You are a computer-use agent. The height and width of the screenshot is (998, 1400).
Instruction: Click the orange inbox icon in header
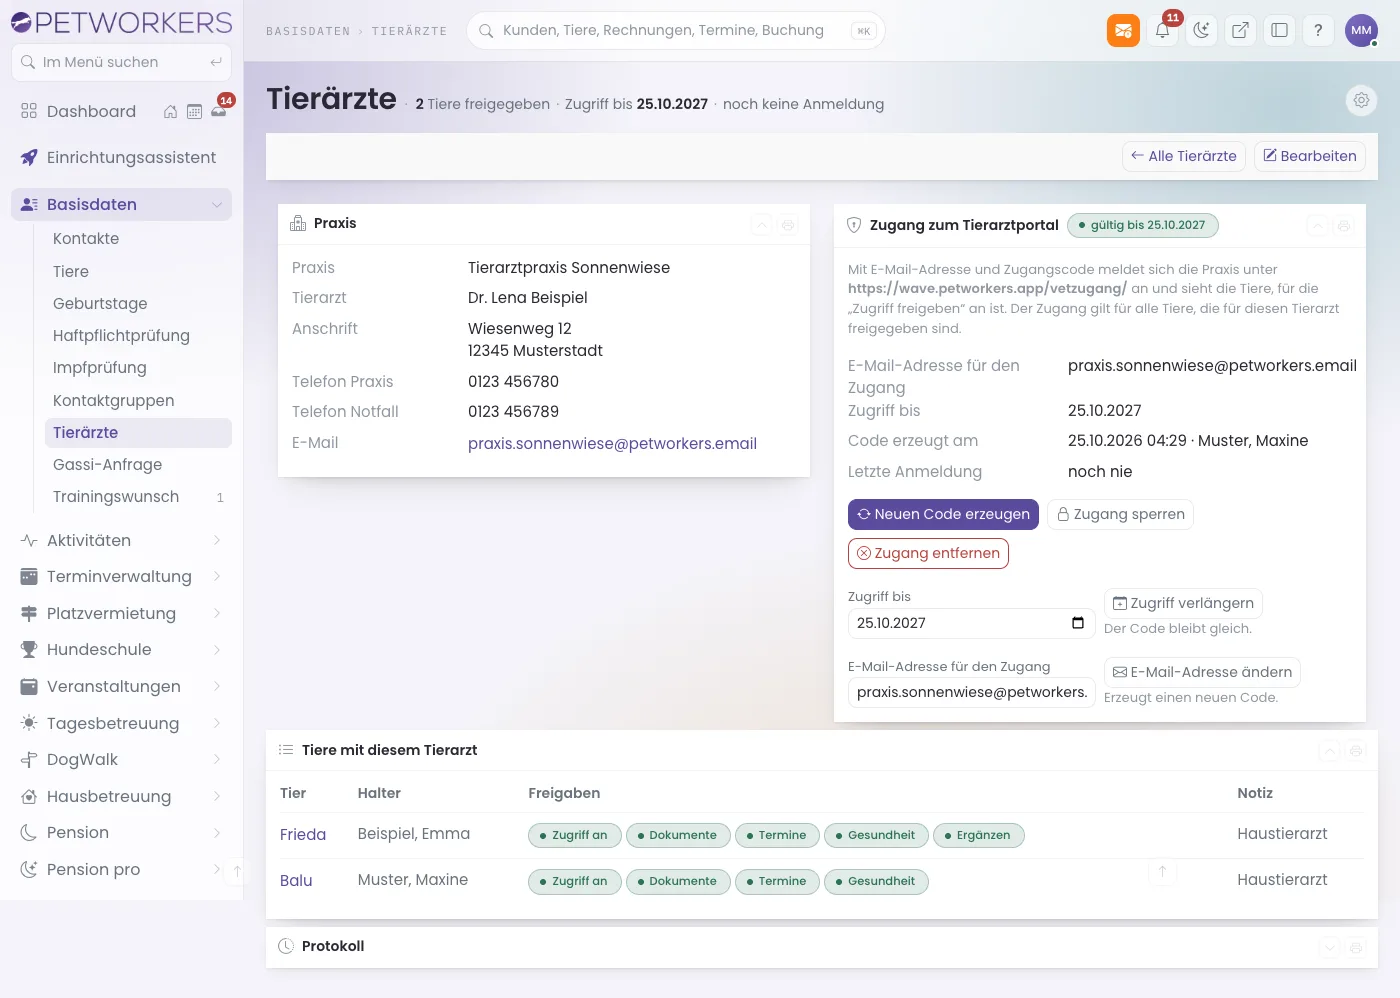pos(1123,30)
